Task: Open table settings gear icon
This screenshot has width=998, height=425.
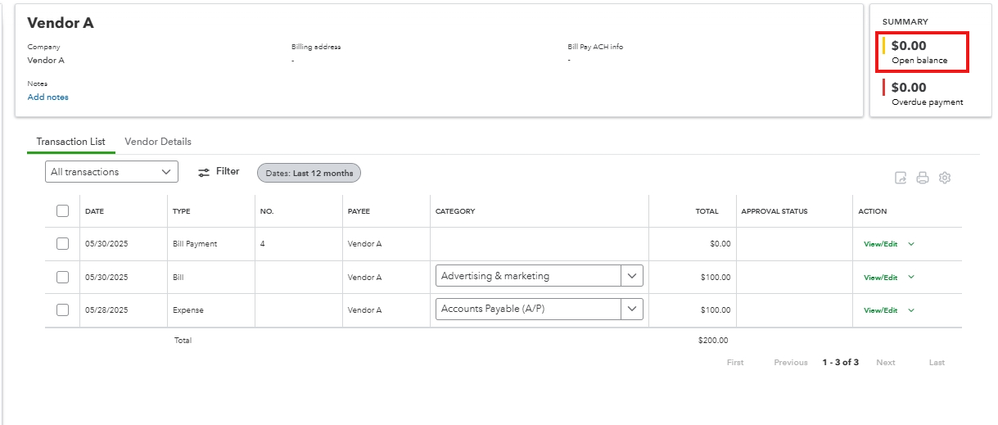Action: tap(944, 178)
